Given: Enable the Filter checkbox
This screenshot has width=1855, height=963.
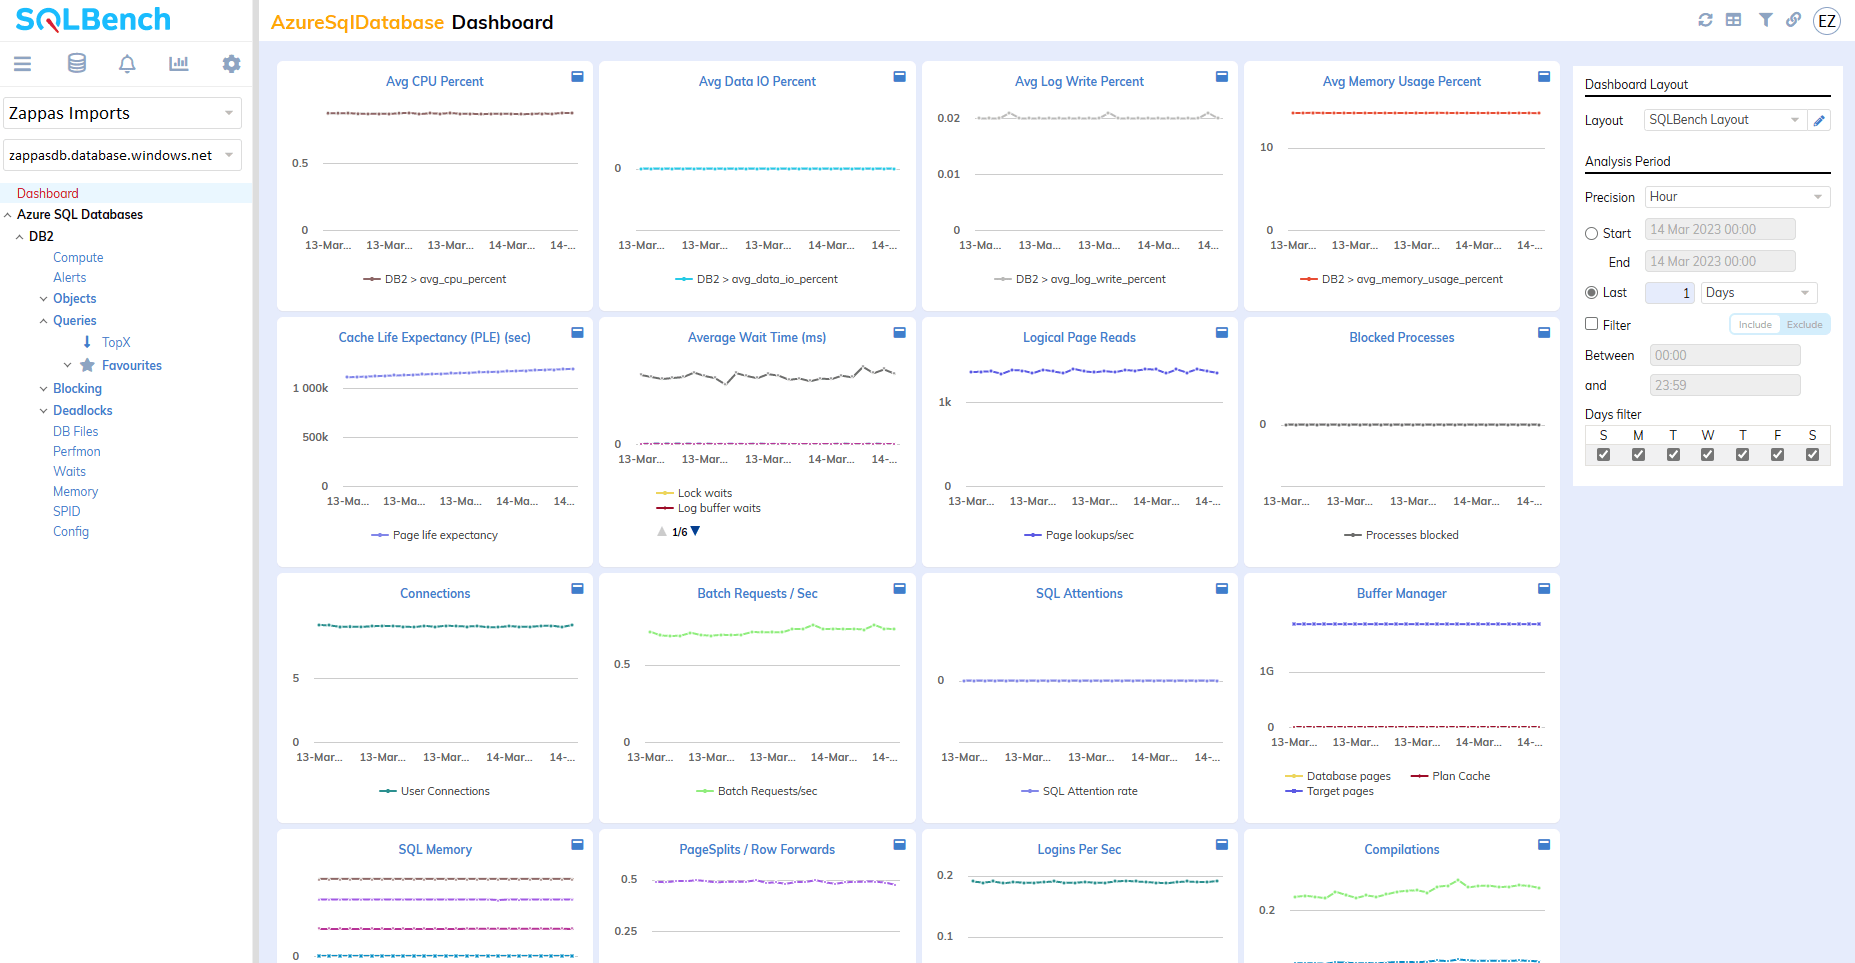Looking at the screenshot, I should 1591,324.
